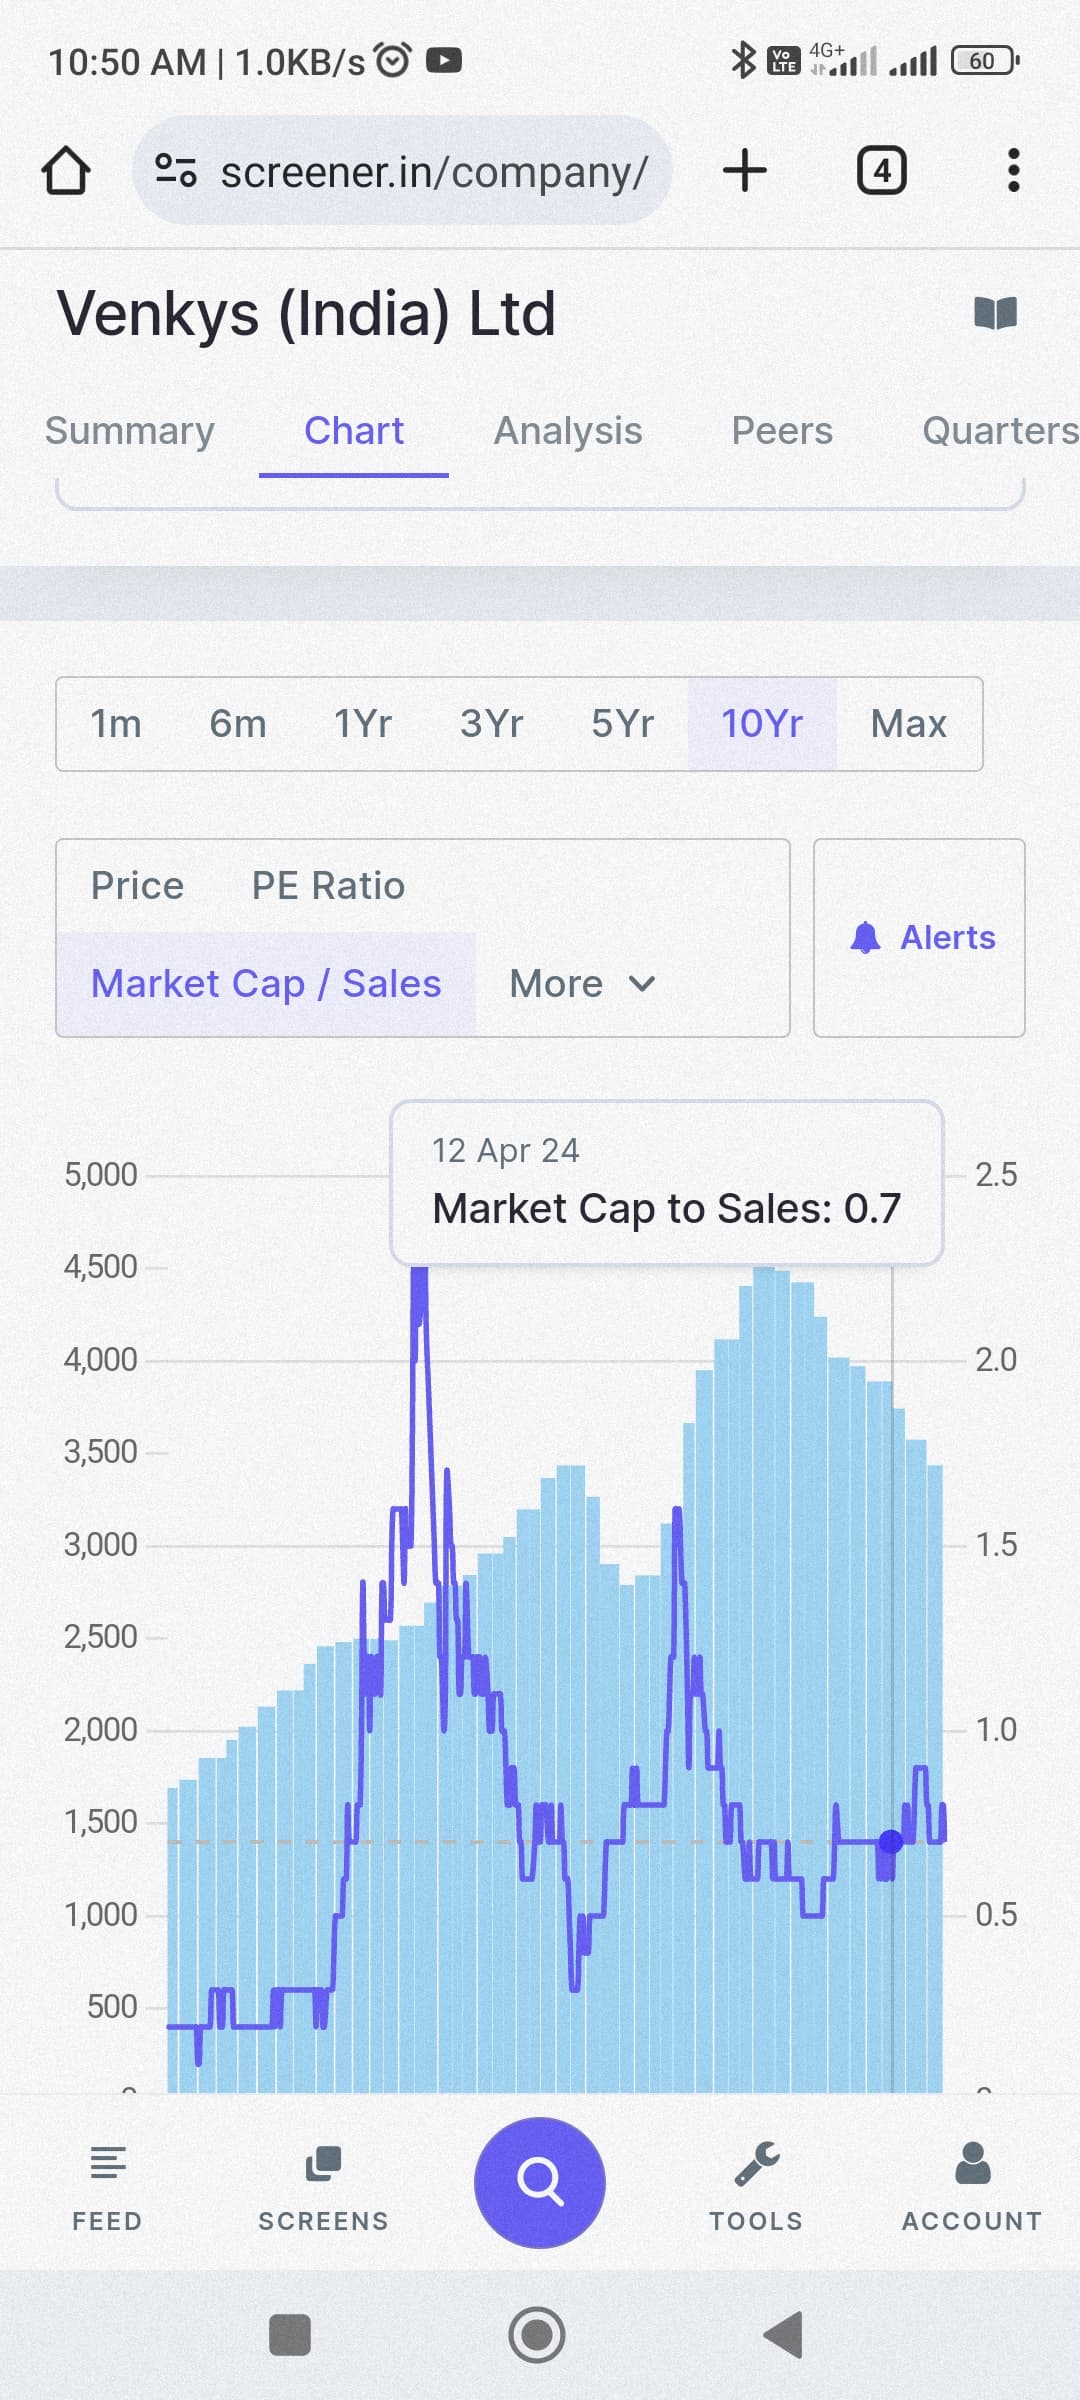Open the Quarters tab
The width and height of the screenshot is (1080, 2400).
1000,431
